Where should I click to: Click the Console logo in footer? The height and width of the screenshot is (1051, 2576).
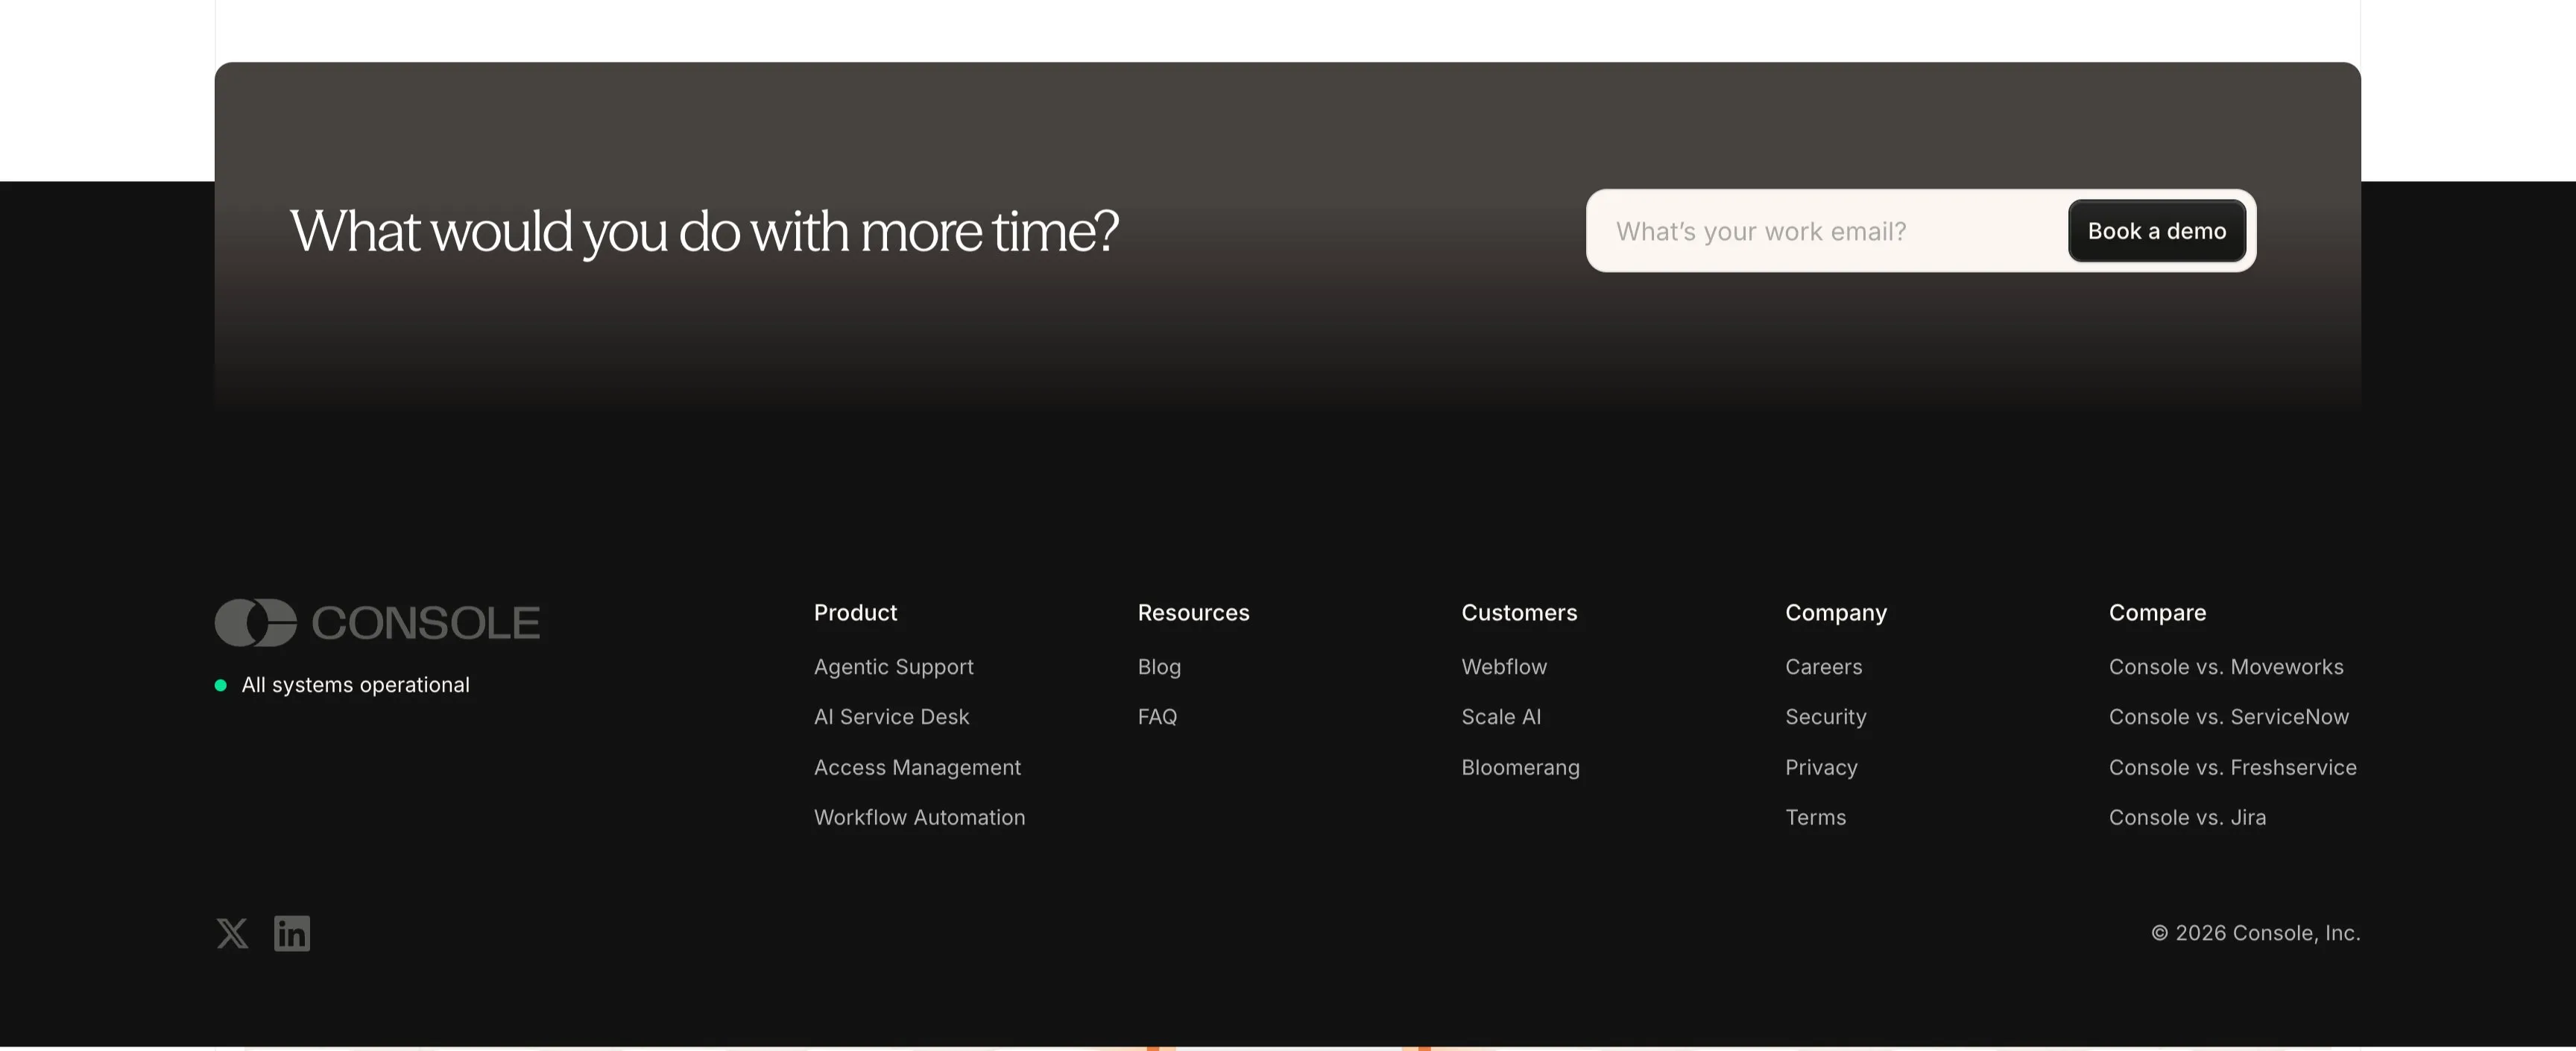click(377, 622)
